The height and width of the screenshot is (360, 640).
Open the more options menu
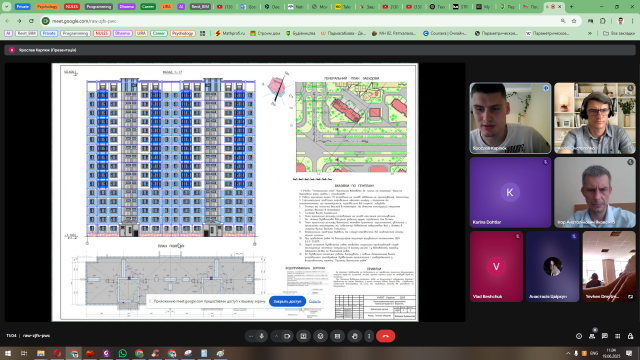369,336
